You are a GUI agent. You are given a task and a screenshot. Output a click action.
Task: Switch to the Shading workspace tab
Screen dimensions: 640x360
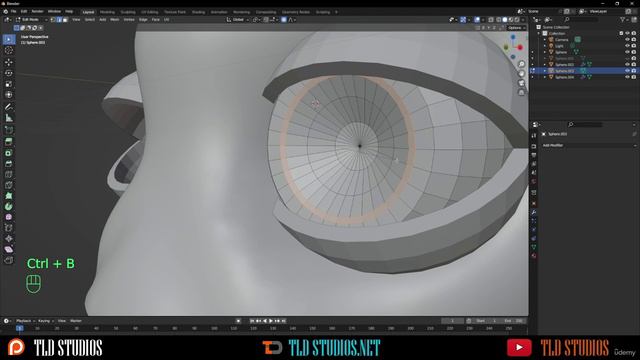click(198, 12)
